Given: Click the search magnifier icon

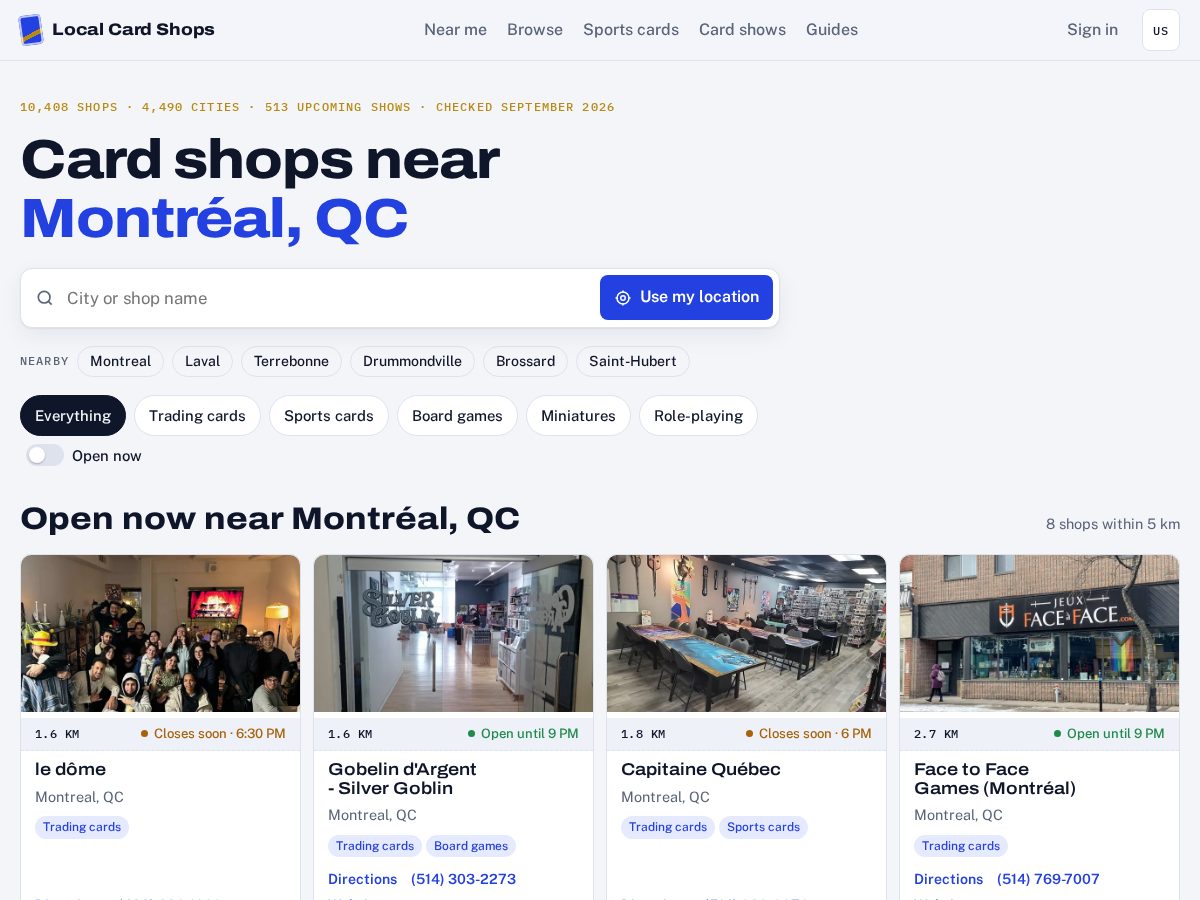Looking at the screenshot, I should tap(45, 298).
